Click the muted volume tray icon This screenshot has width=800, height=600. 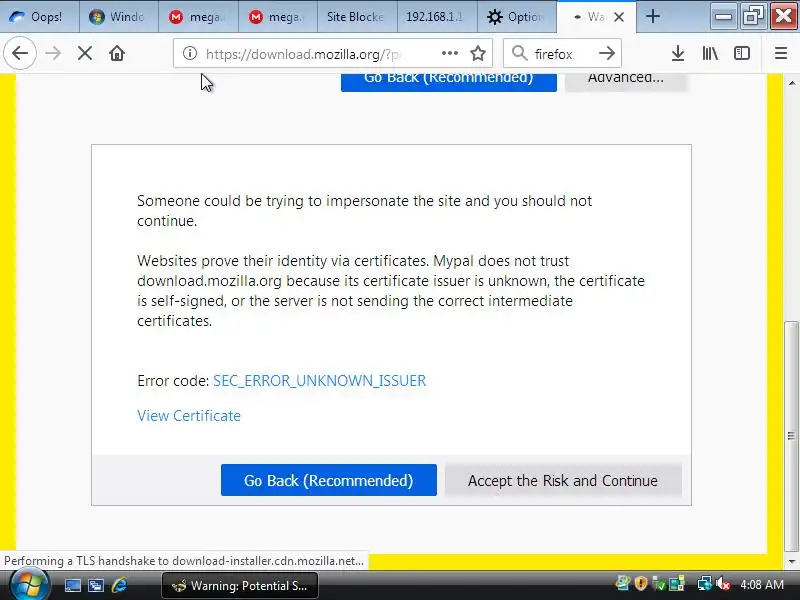(723, 583)
